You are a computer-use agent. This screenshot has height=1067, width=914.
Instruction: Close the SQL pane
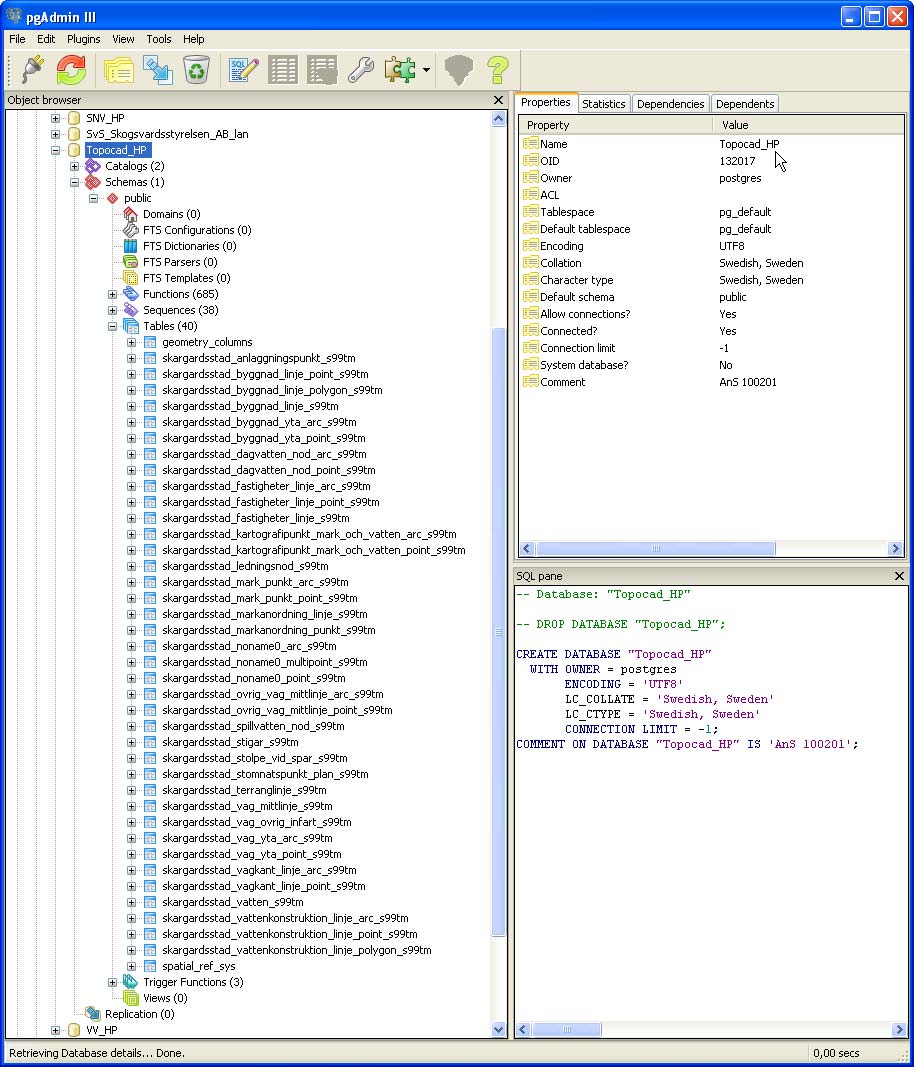click(x=899, y=576)
